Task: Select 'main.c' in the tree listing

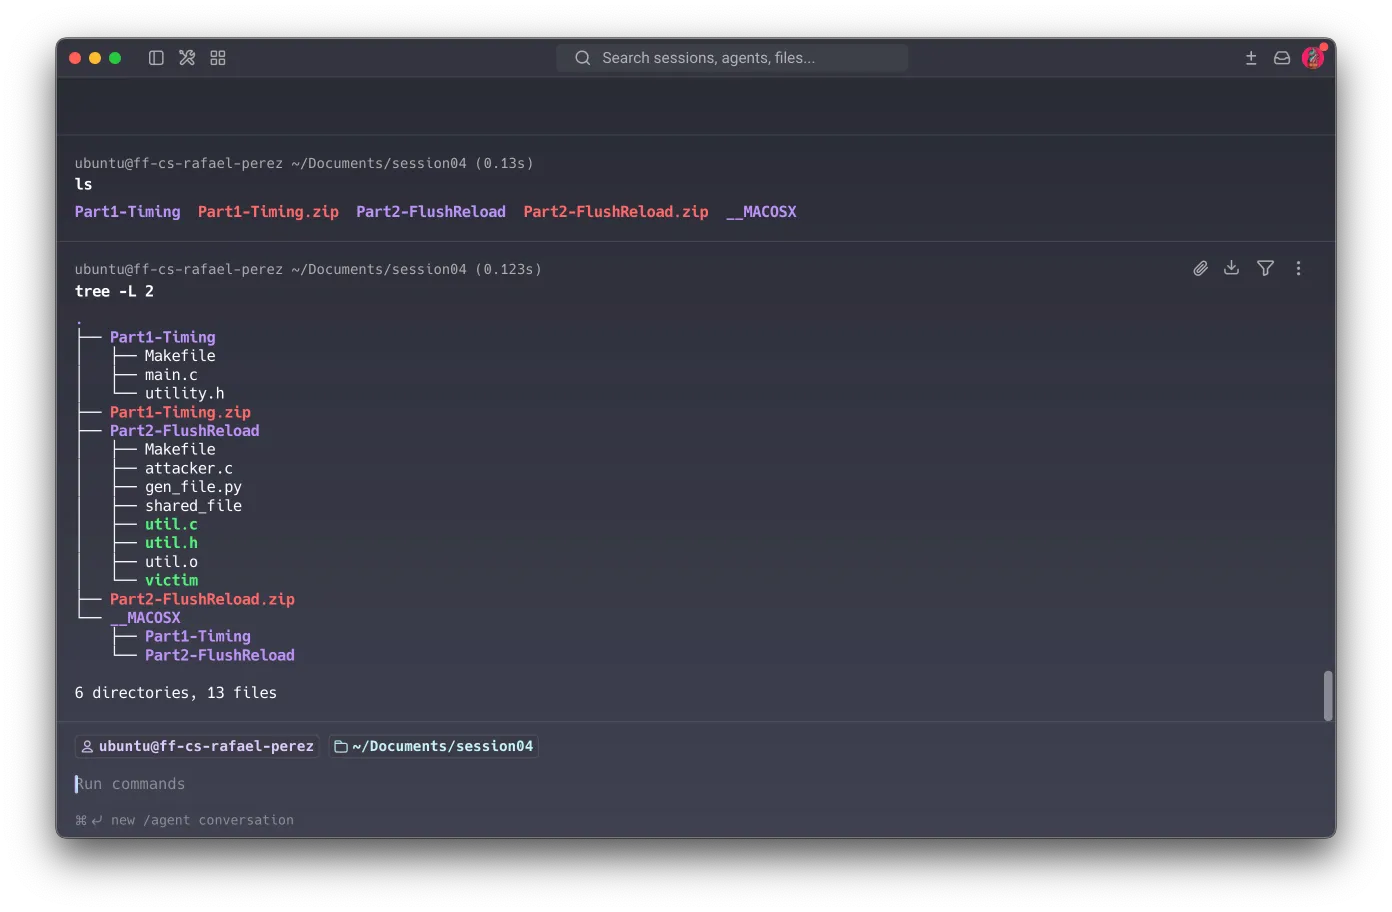Action: click(171, 375)
